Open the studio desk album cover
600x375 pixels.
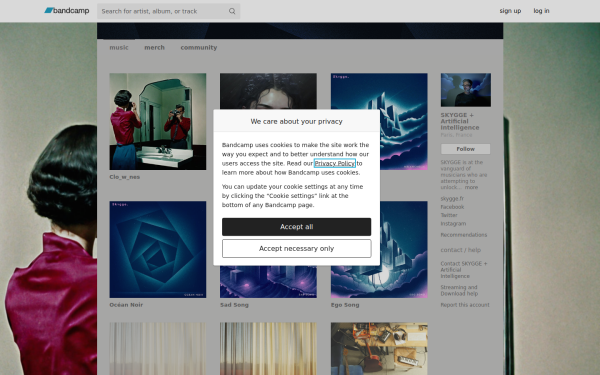click(379, 349)
